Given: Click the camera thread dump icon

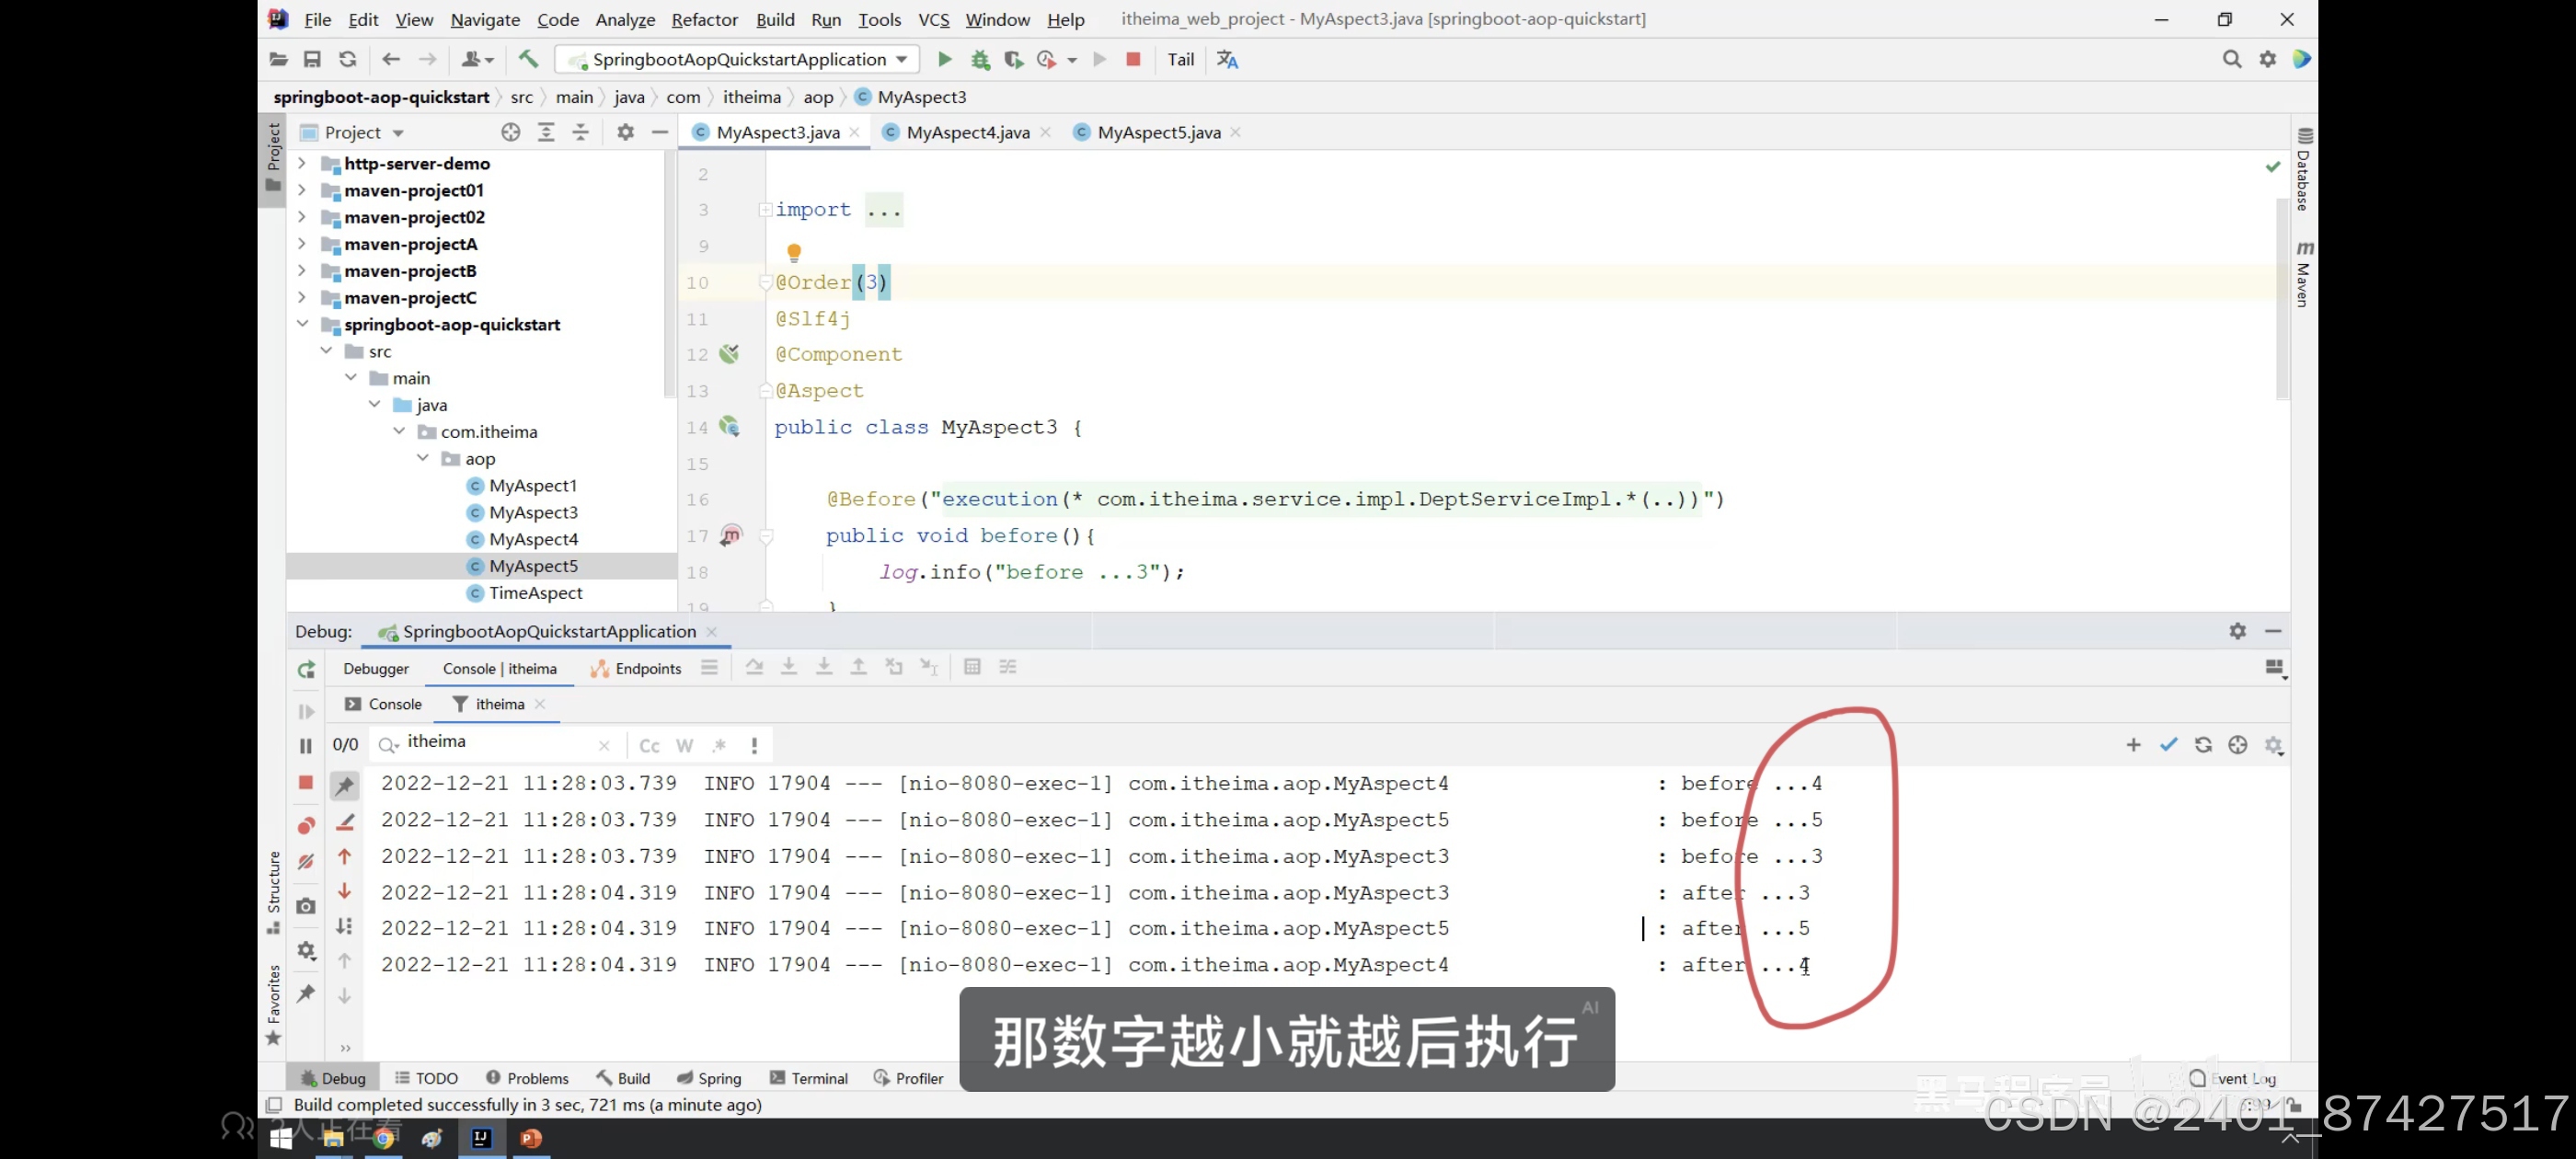Looking at the screenshot, I should click(x=306, y=906).
